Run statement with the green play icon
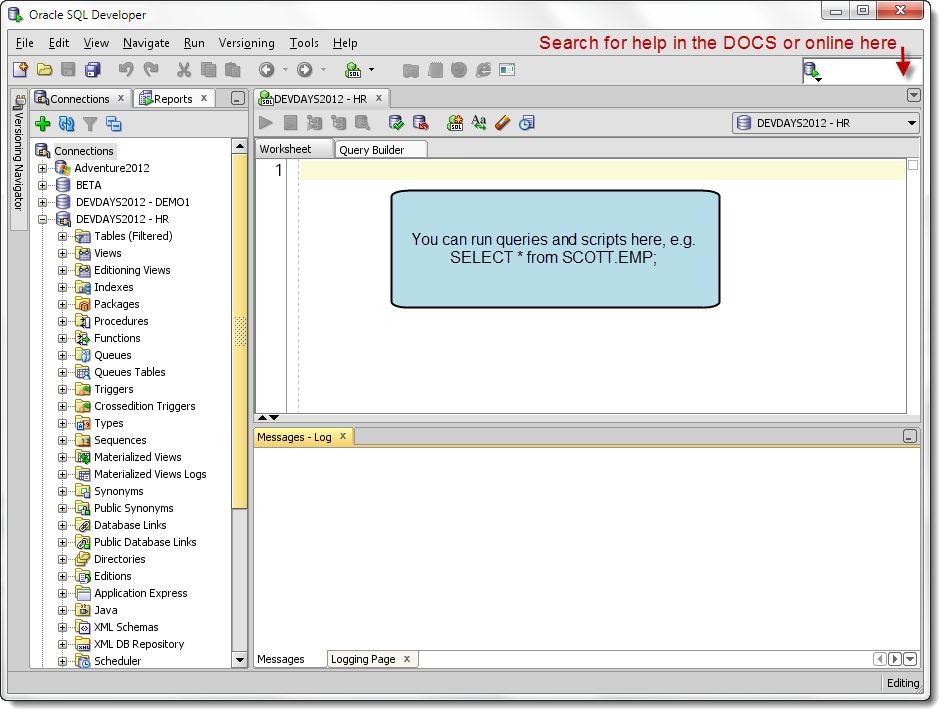The width and height of the screenshot is (946, 716). 265,123
